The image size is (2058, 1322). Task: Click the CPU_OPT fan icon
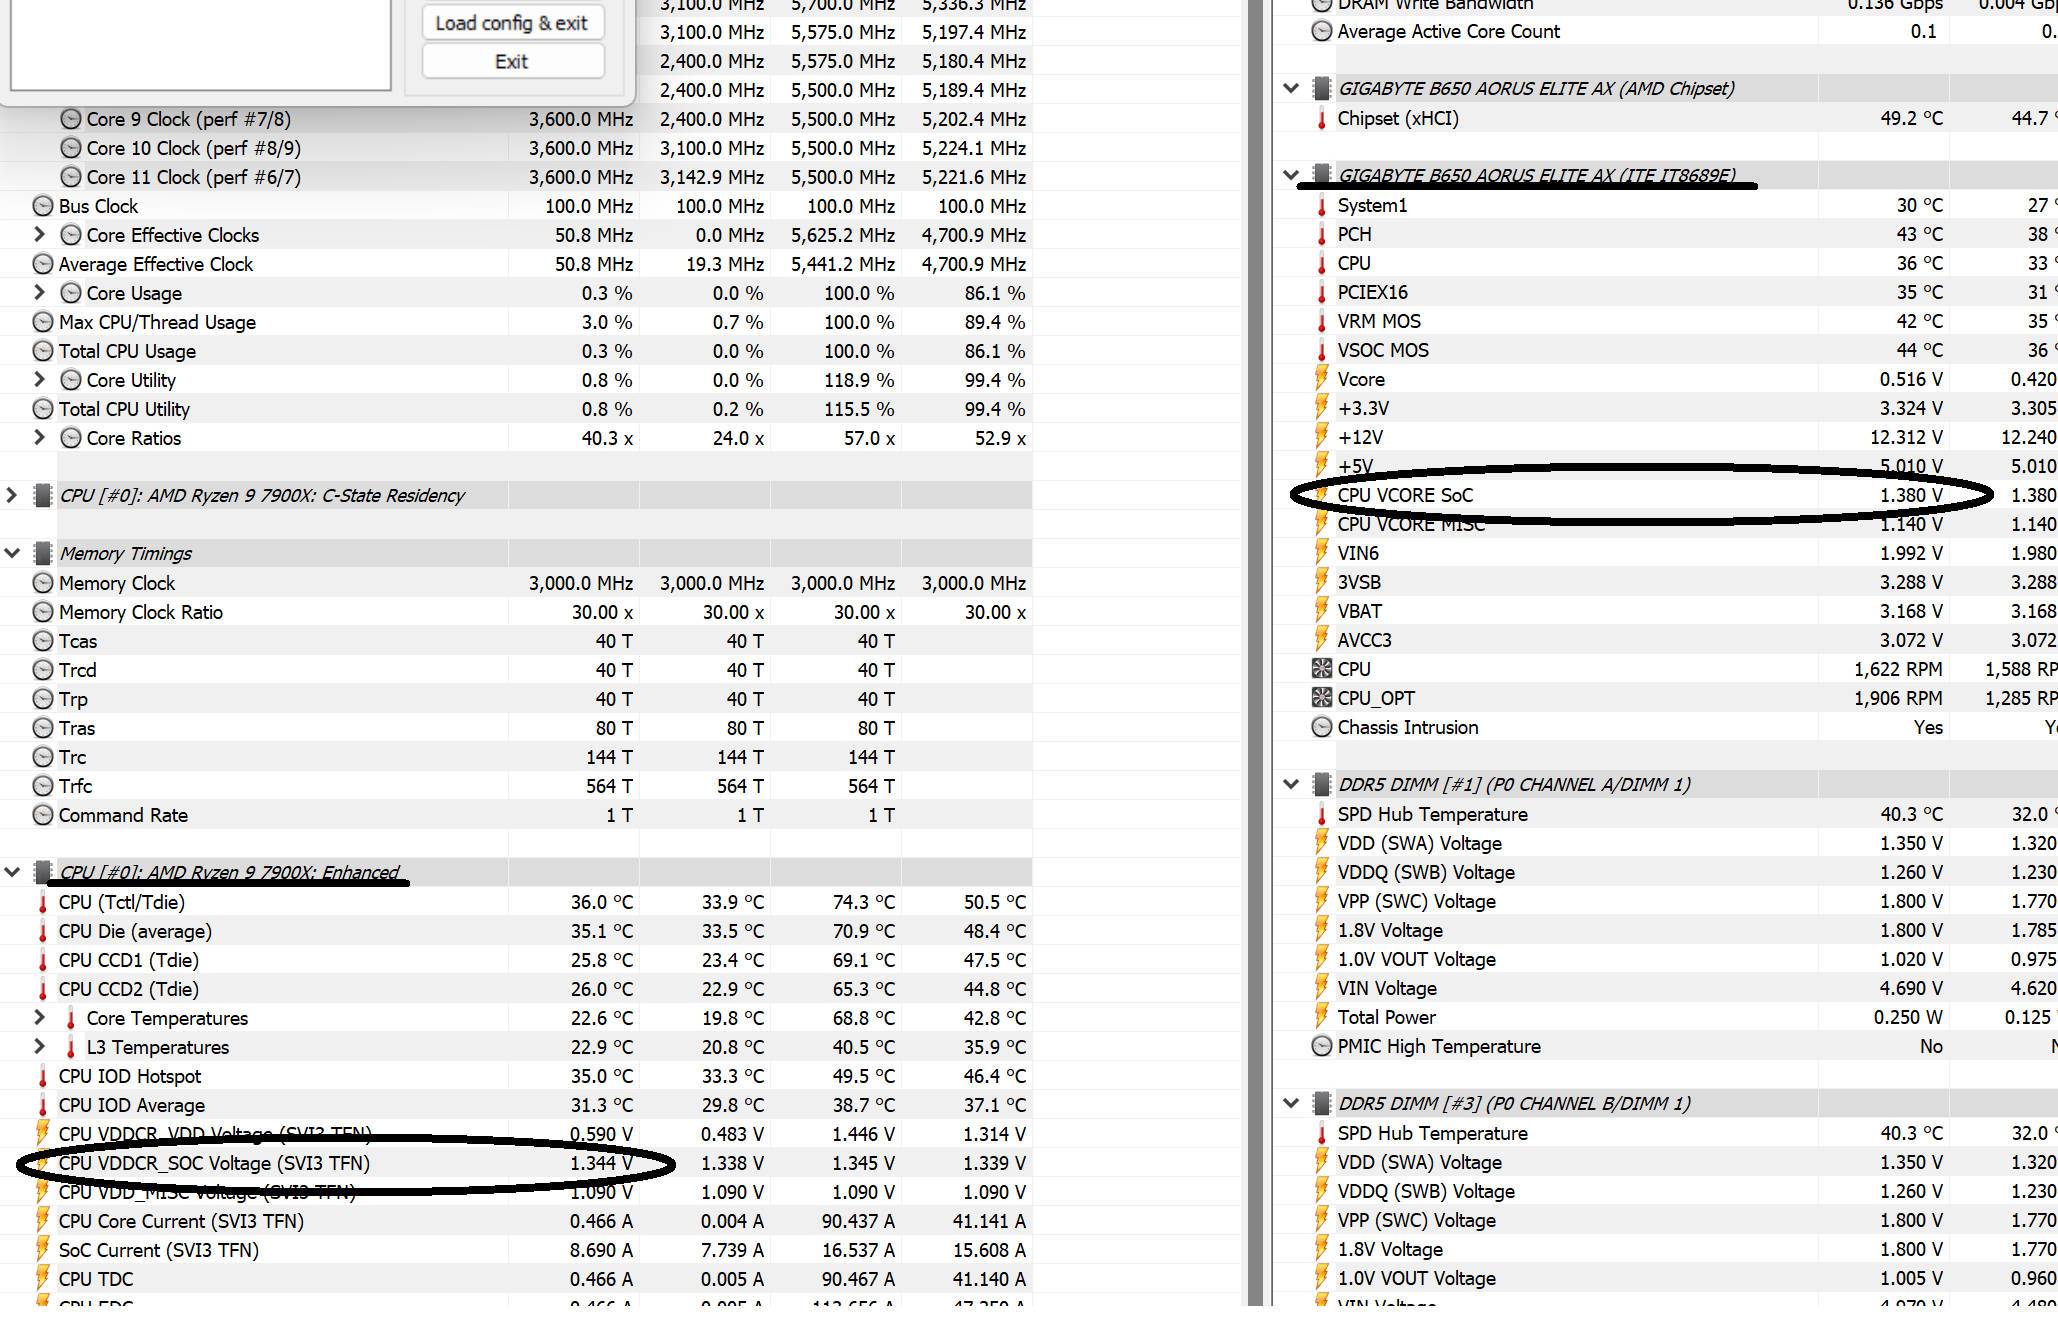(x=1322, y=698)
